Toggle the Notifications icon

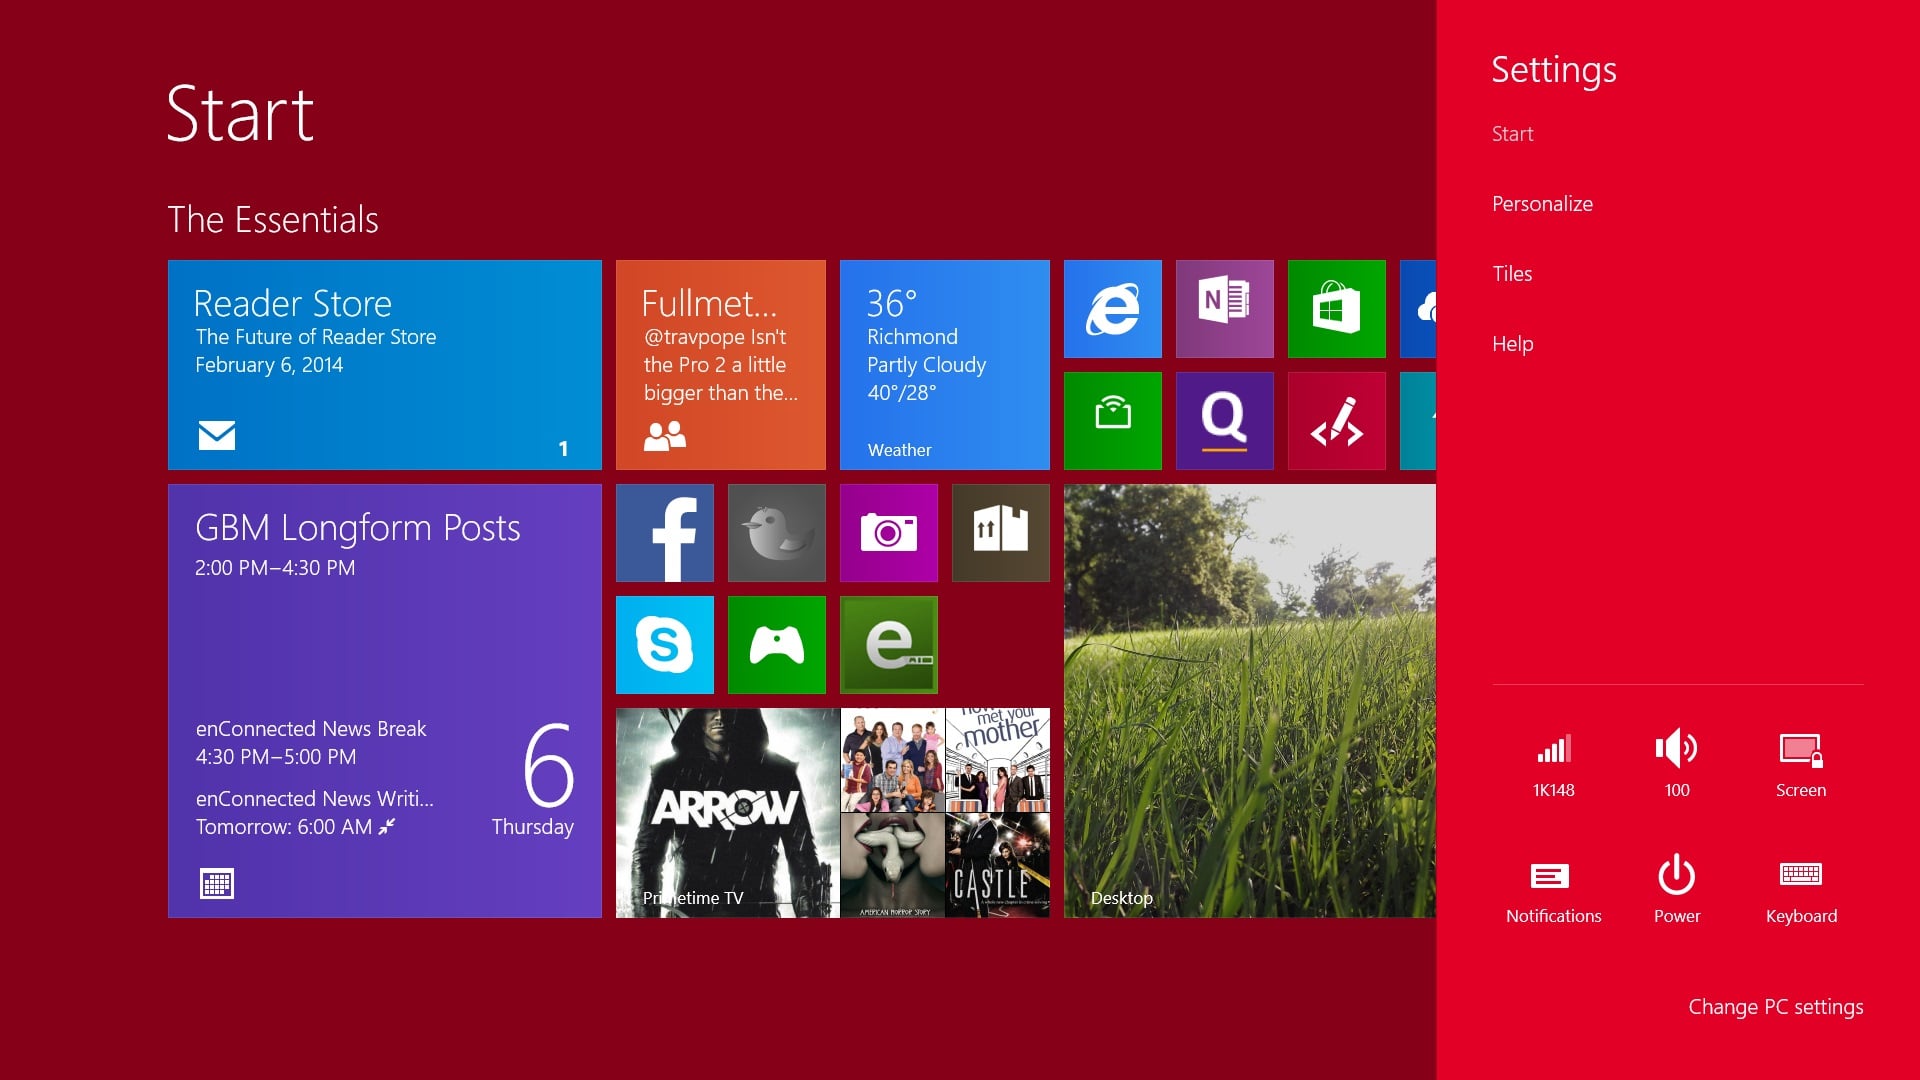point(1553,888)
